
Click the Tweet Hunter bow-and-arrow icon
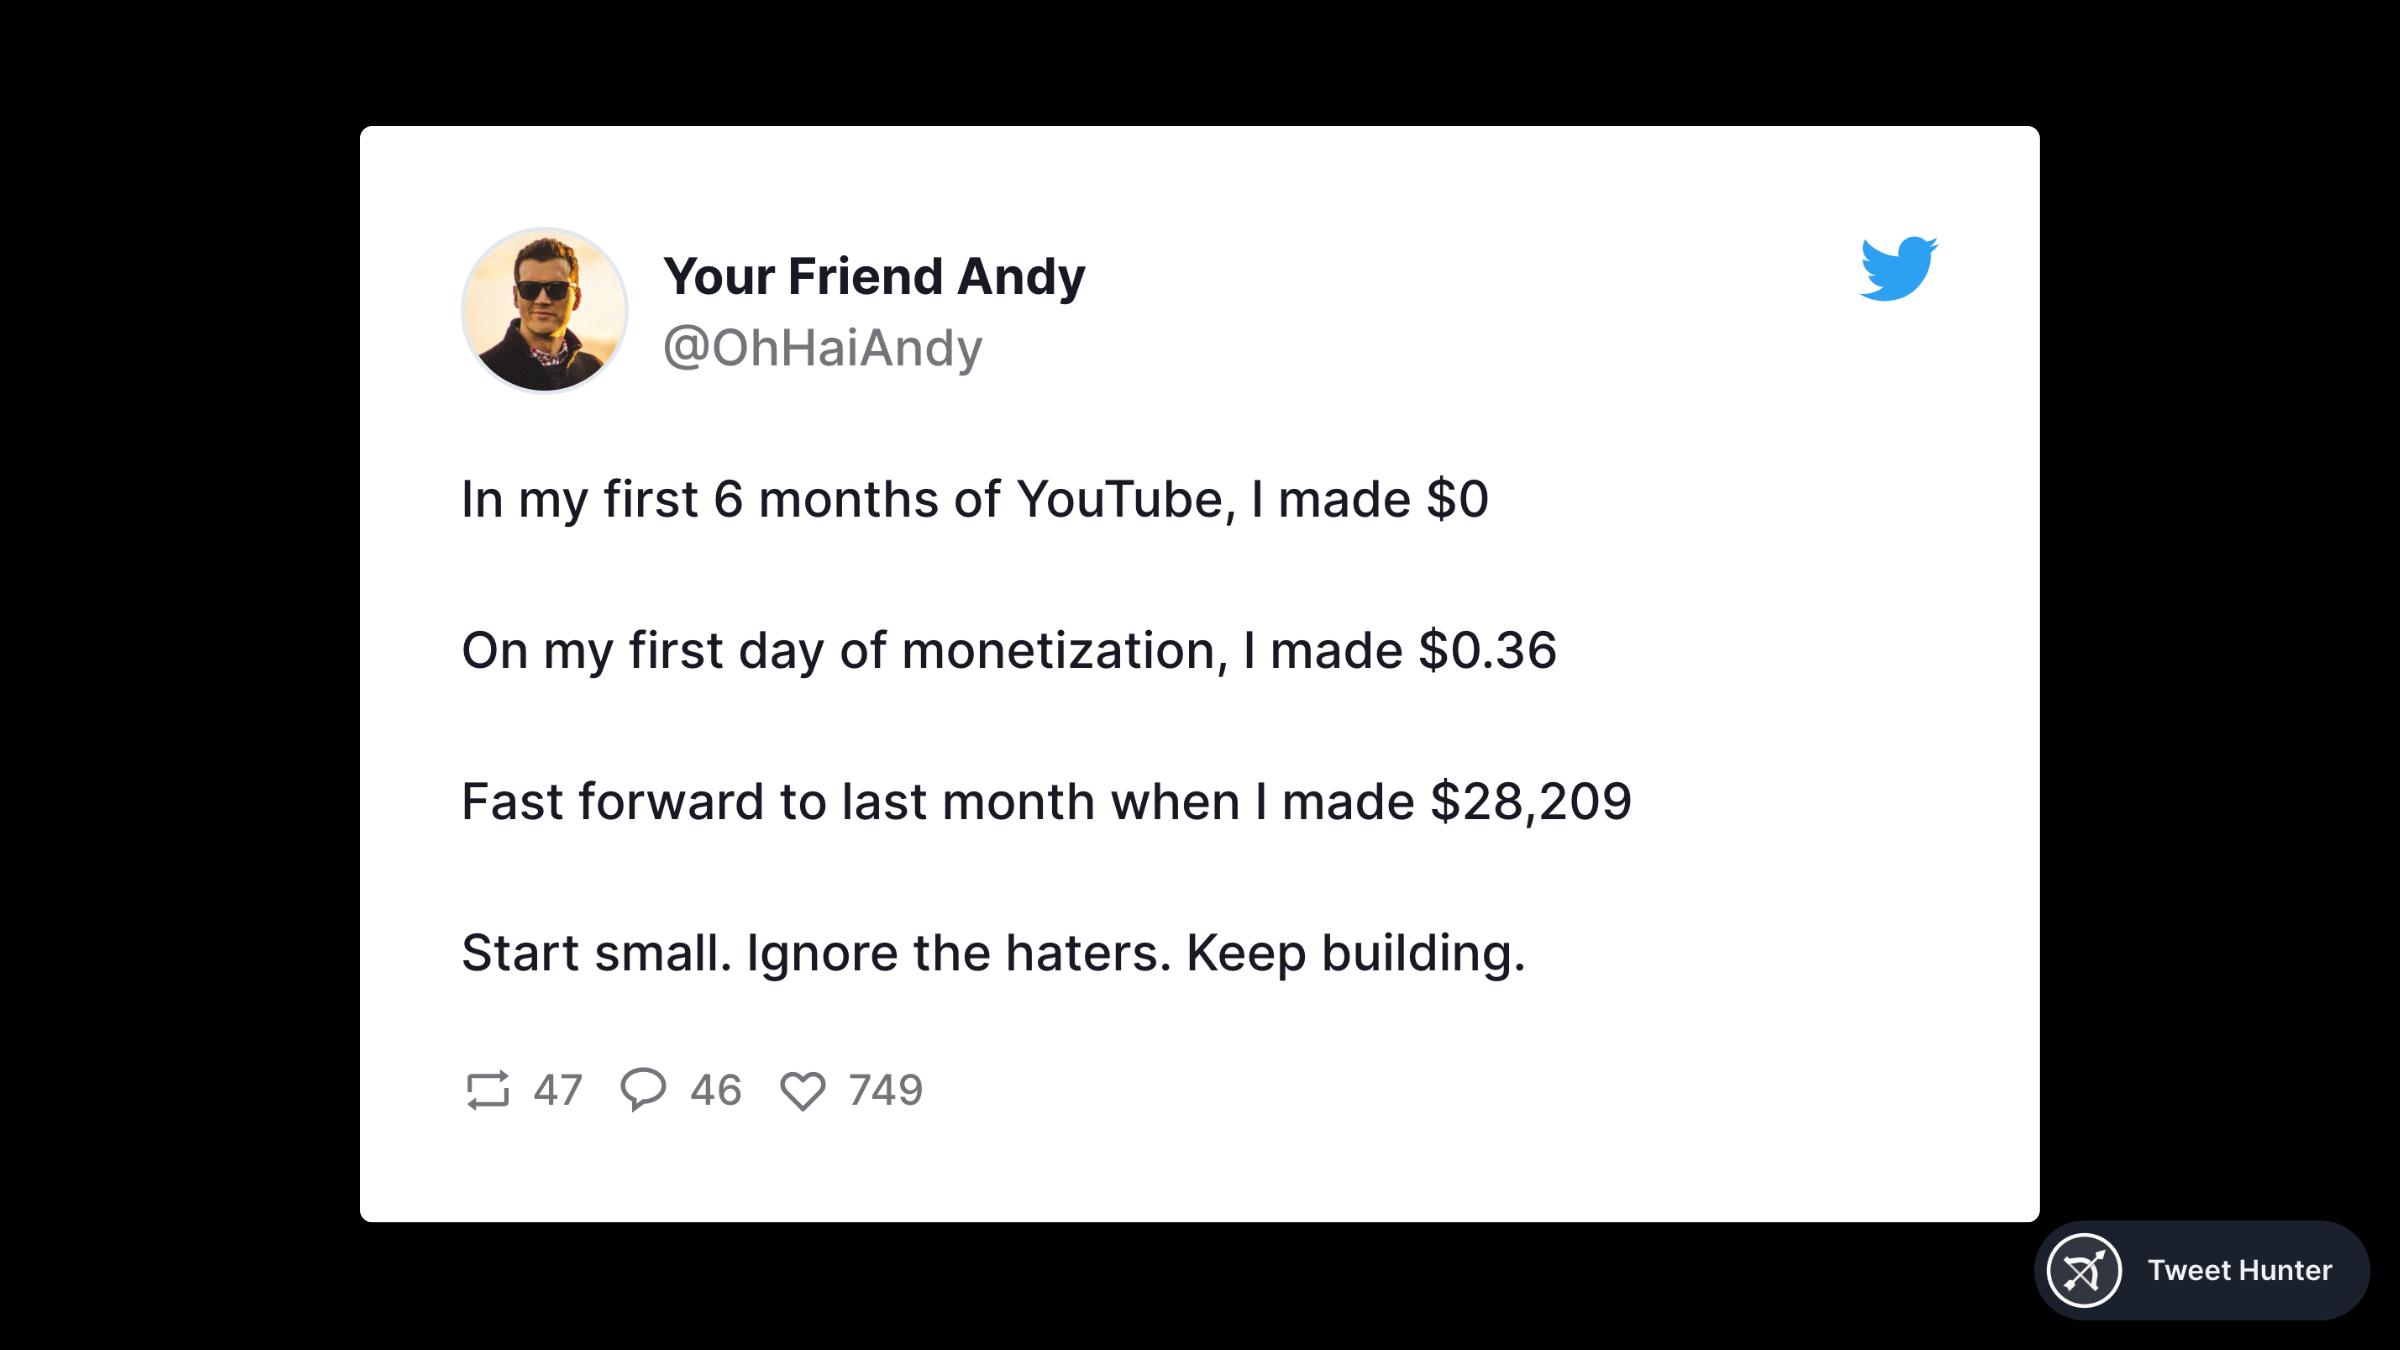[2084, 1271]
